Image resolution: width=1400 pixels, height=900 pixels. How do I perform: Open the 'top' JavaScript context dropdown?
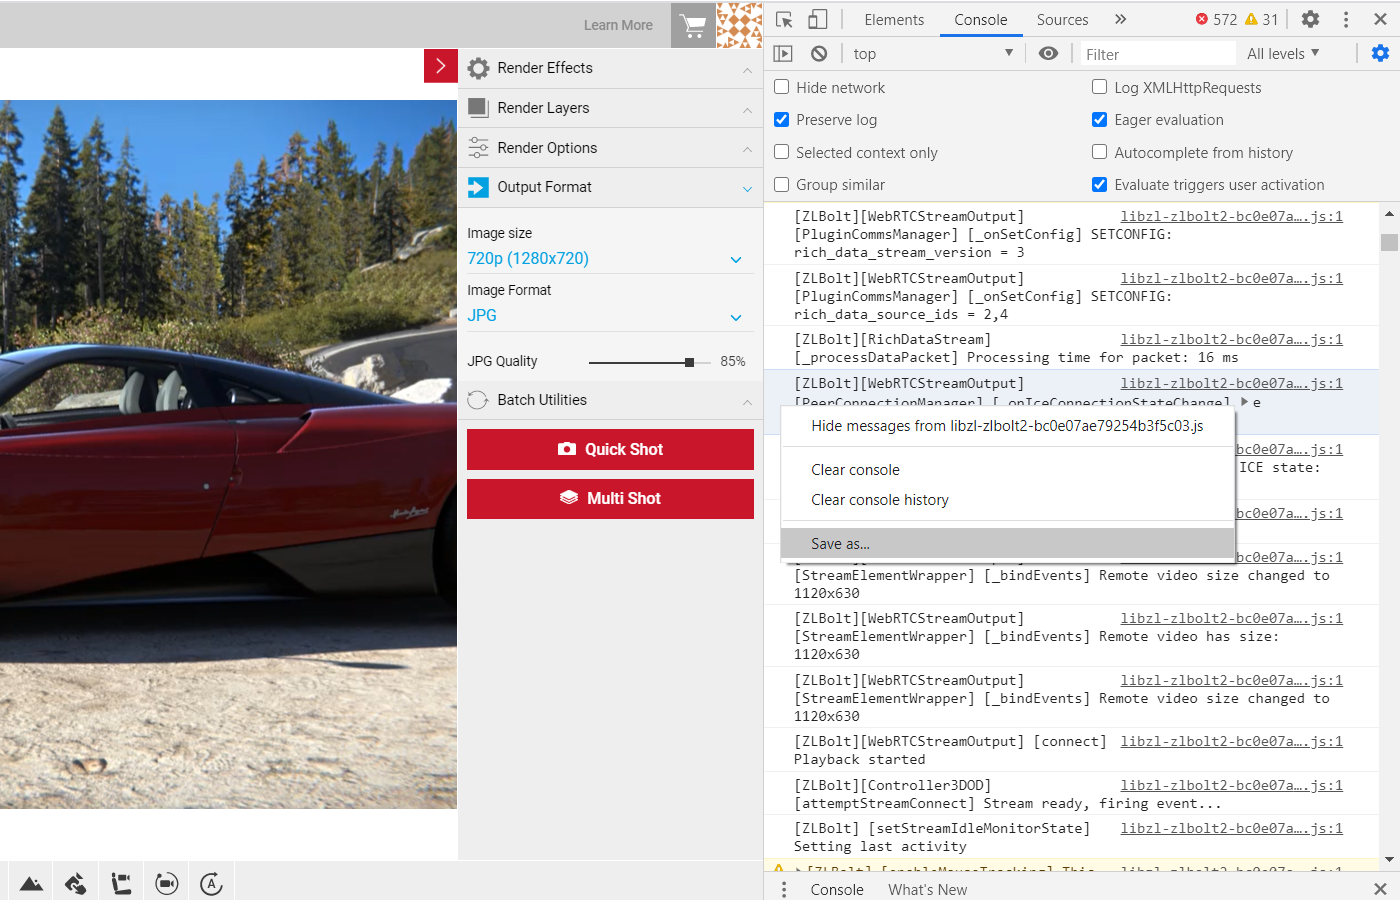(x=933, y=54)
